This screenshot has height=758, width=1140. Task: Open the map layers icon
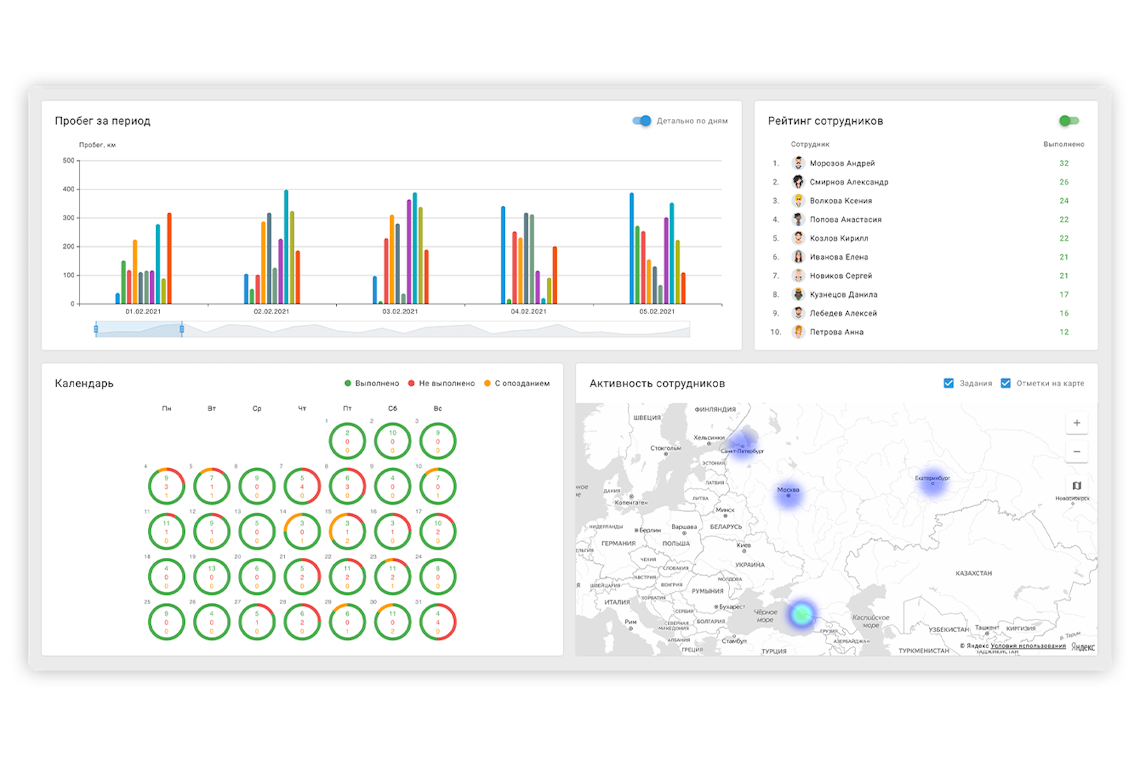(x=1077, y=485)
